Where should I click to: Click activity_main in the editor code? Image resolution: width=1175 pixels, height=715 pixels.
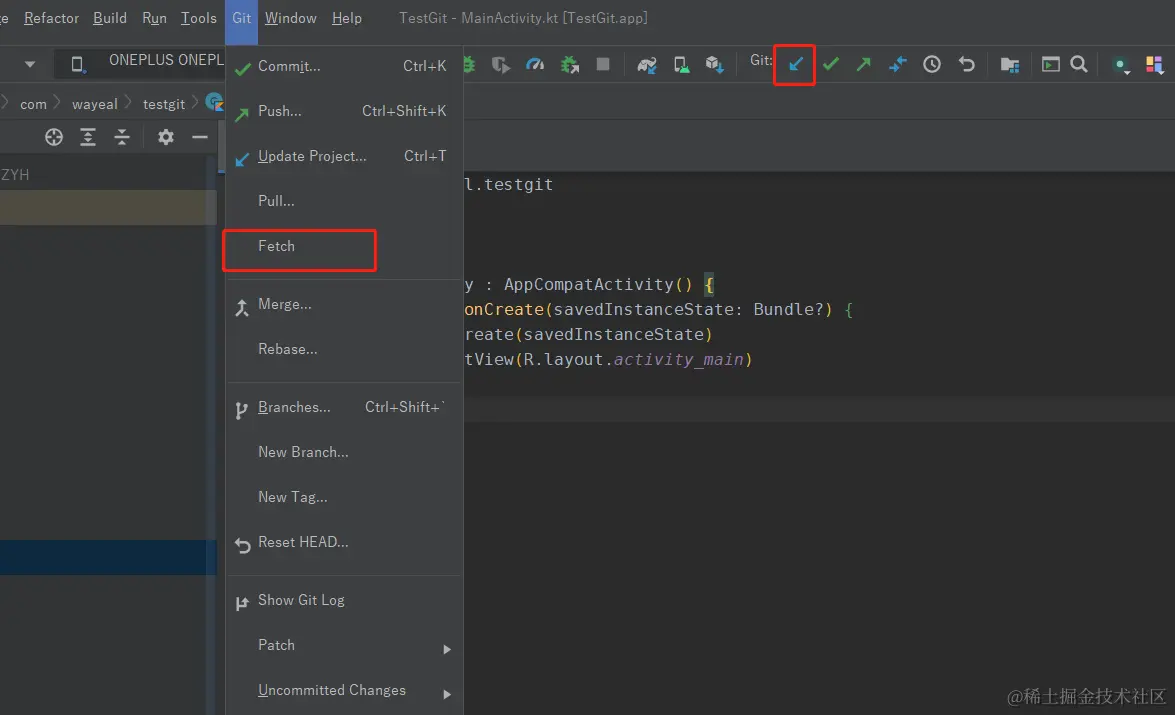pyautogui.click(x=679, y=360)
